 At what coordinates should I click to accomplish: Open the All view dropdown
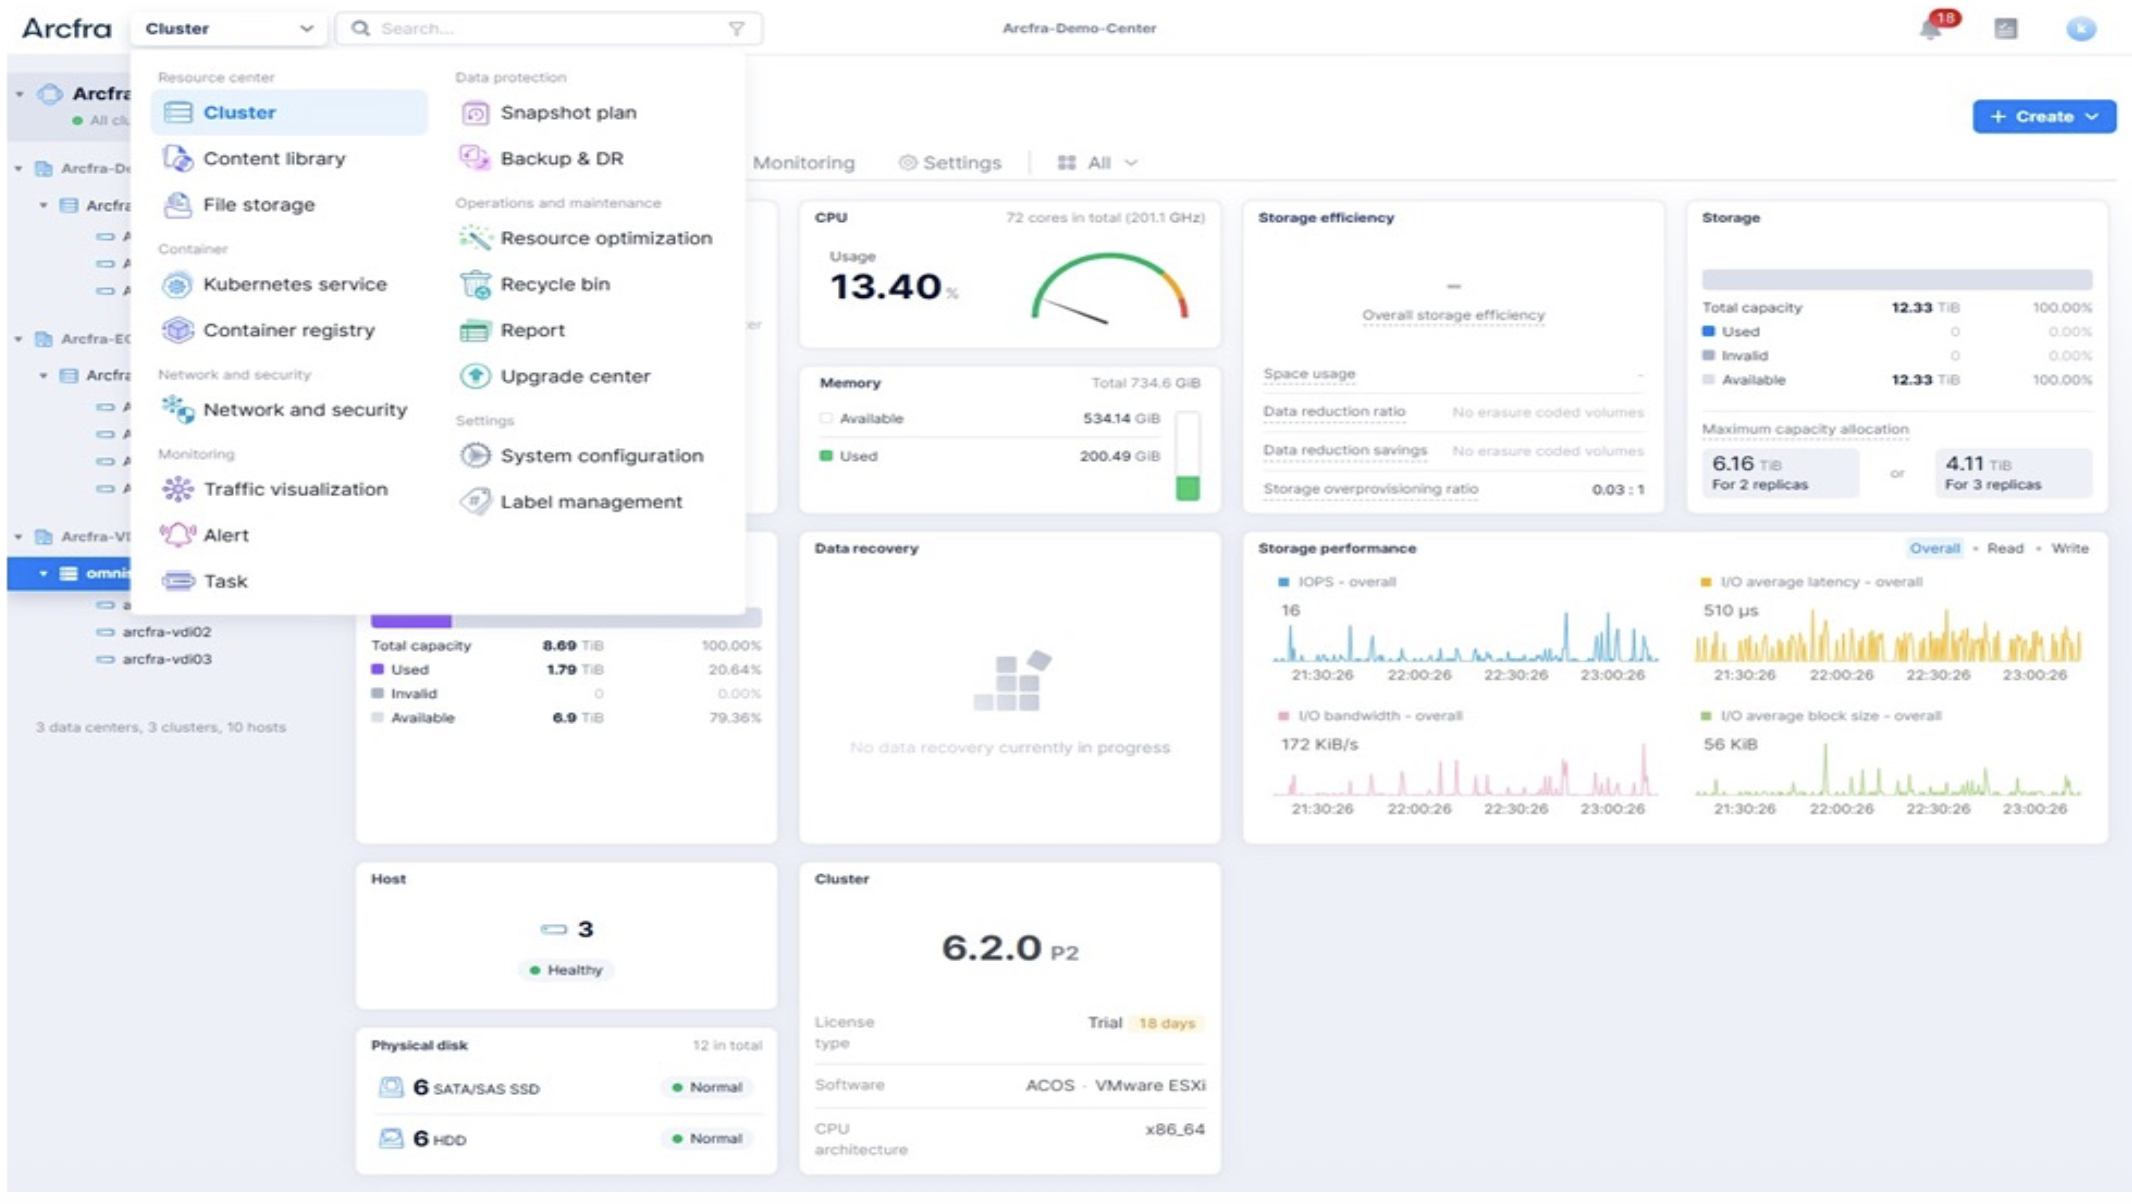[1098, 163]
